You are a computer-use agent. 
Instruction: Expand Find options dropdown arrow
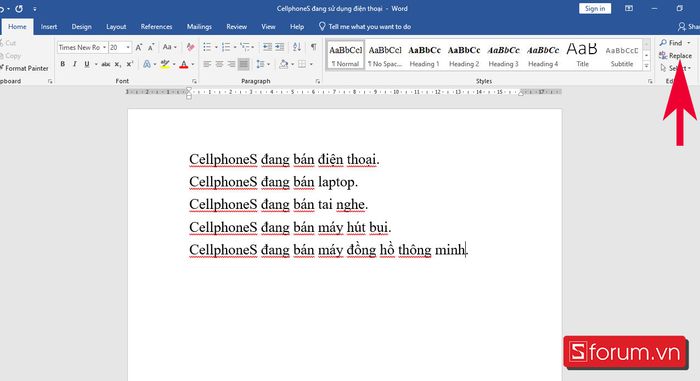tap(689, 43)
